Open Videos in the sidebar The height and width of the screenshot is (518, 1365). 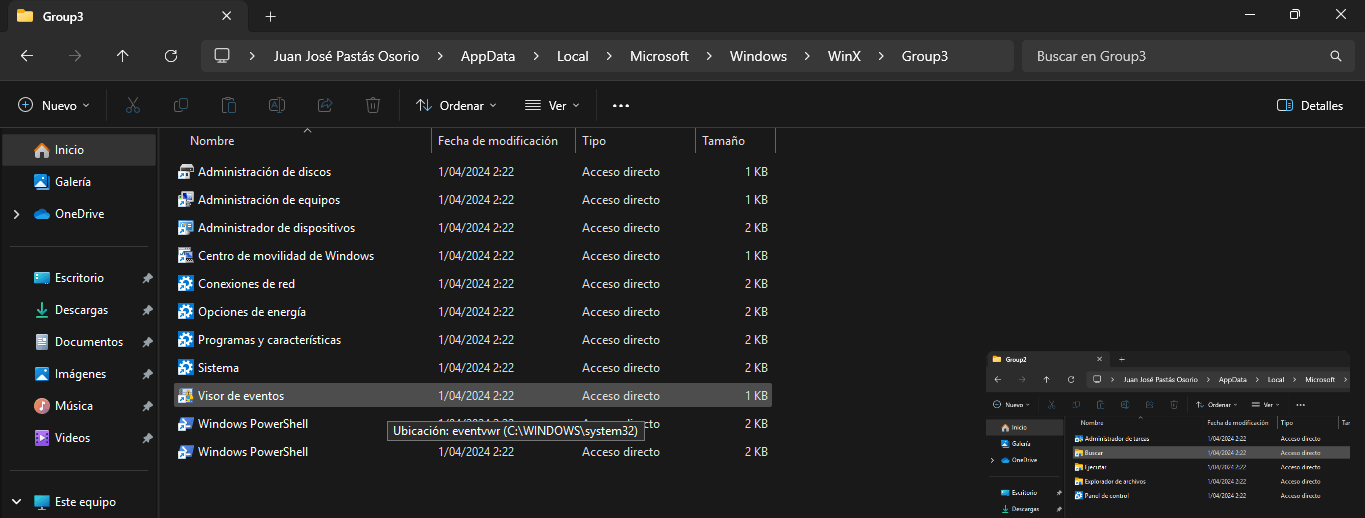pyautogui.click(x=79, y=438)
